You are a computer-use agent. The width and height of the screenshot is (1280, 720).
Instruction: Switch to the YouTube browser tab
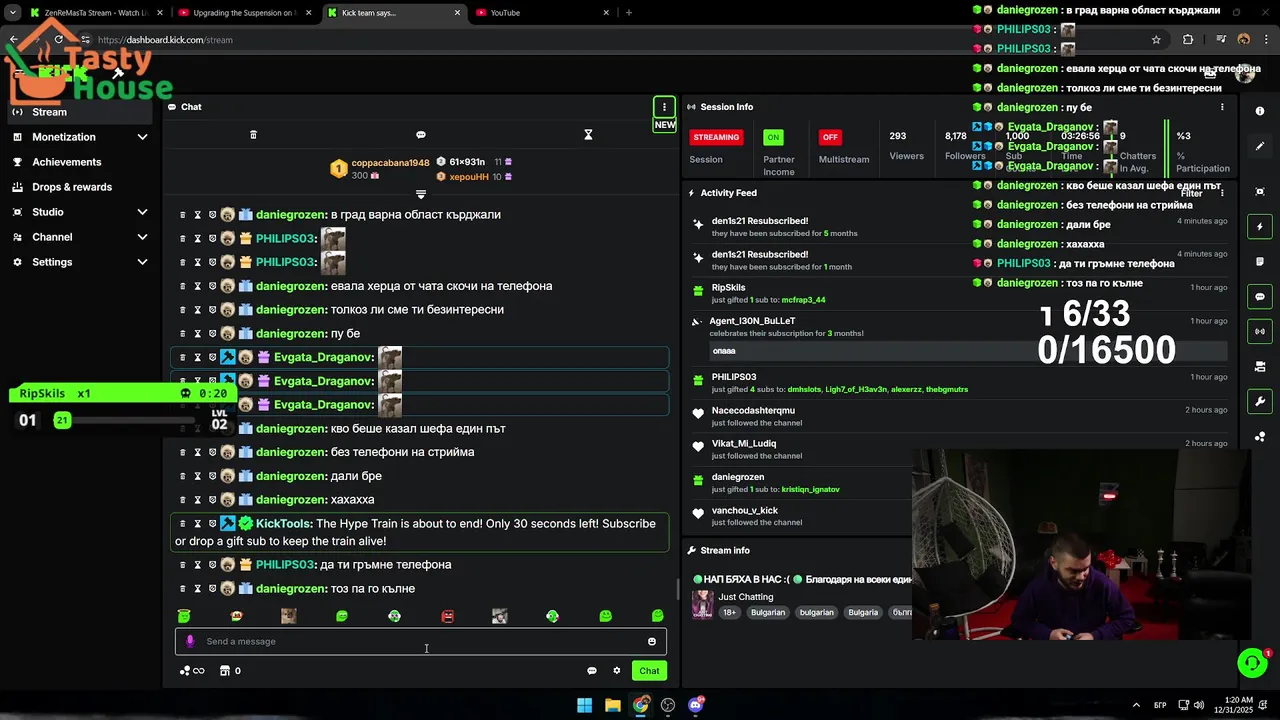click(540, 13)
